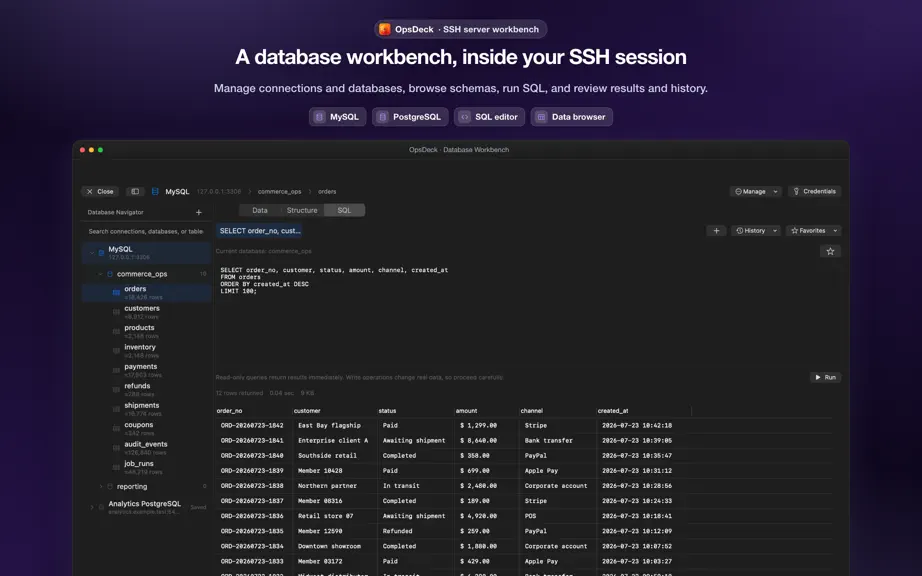922x576 pixels.
Task: Select the SQL tab
Action: click(345, 210)
